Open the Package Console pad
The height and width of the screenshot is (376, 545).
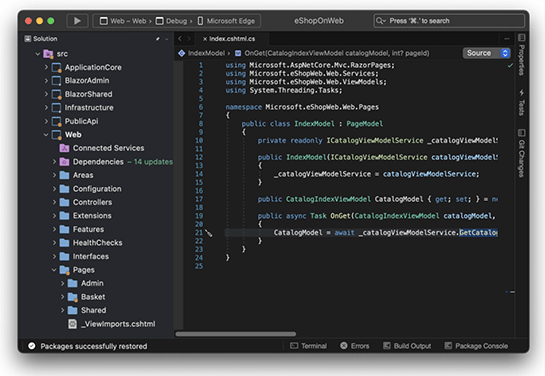(x=476, y=346)
